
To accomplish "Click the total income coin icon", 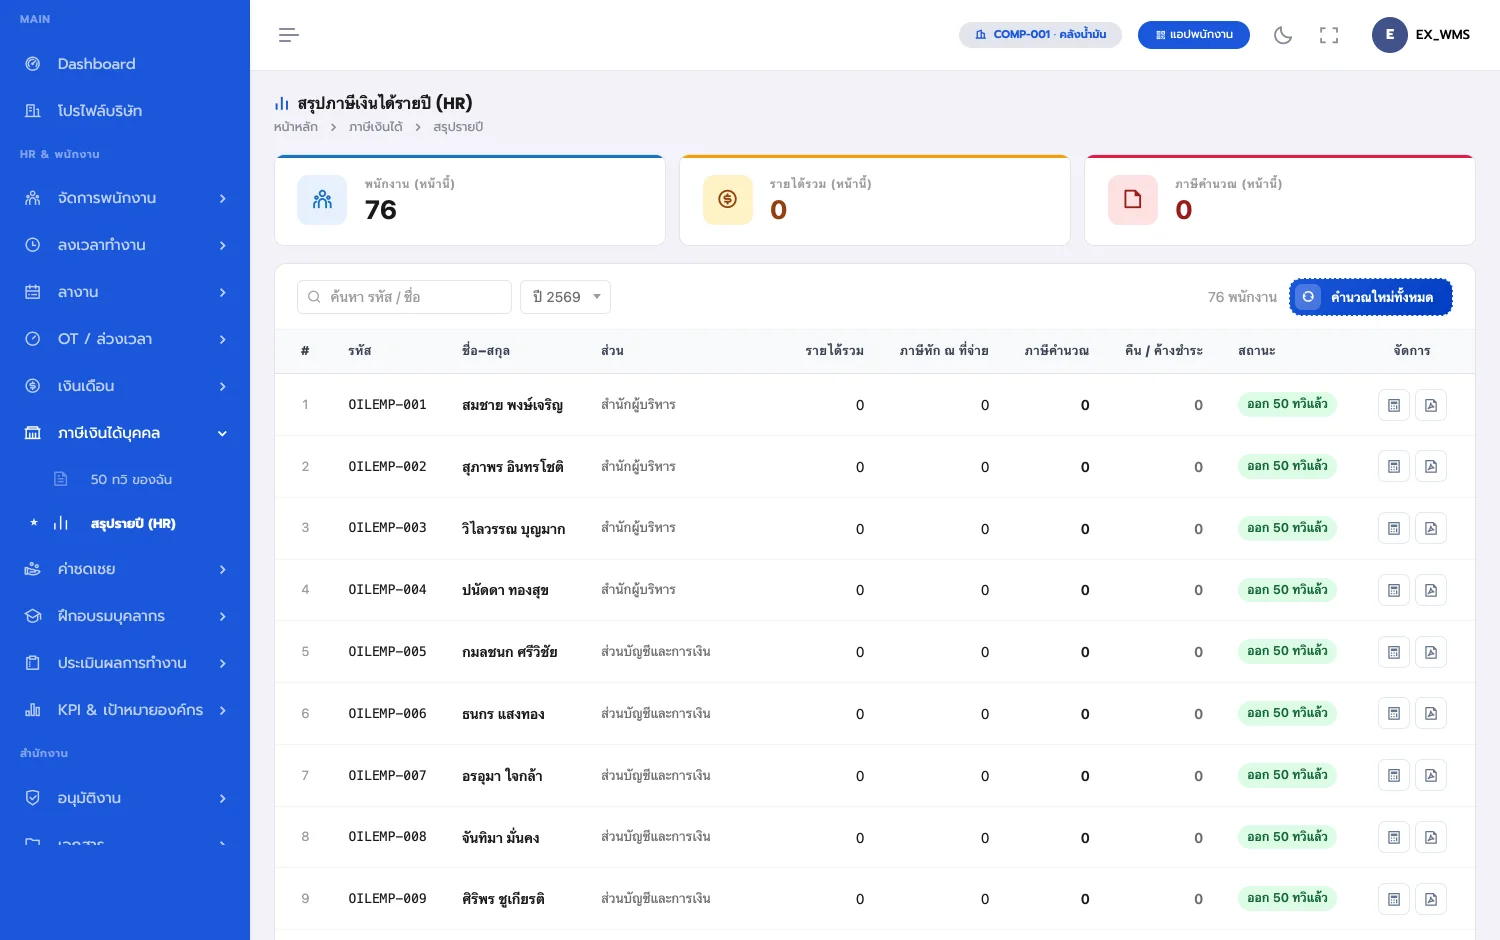I will [728, 200].
